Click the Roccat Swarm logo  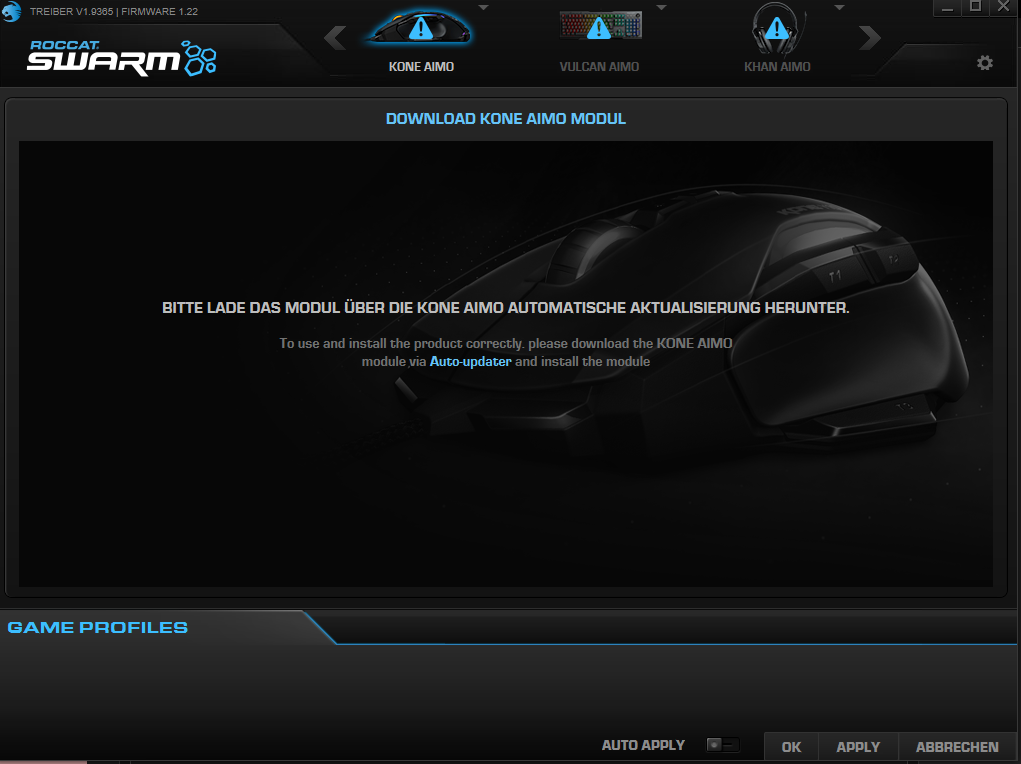[x=122, y=57]
